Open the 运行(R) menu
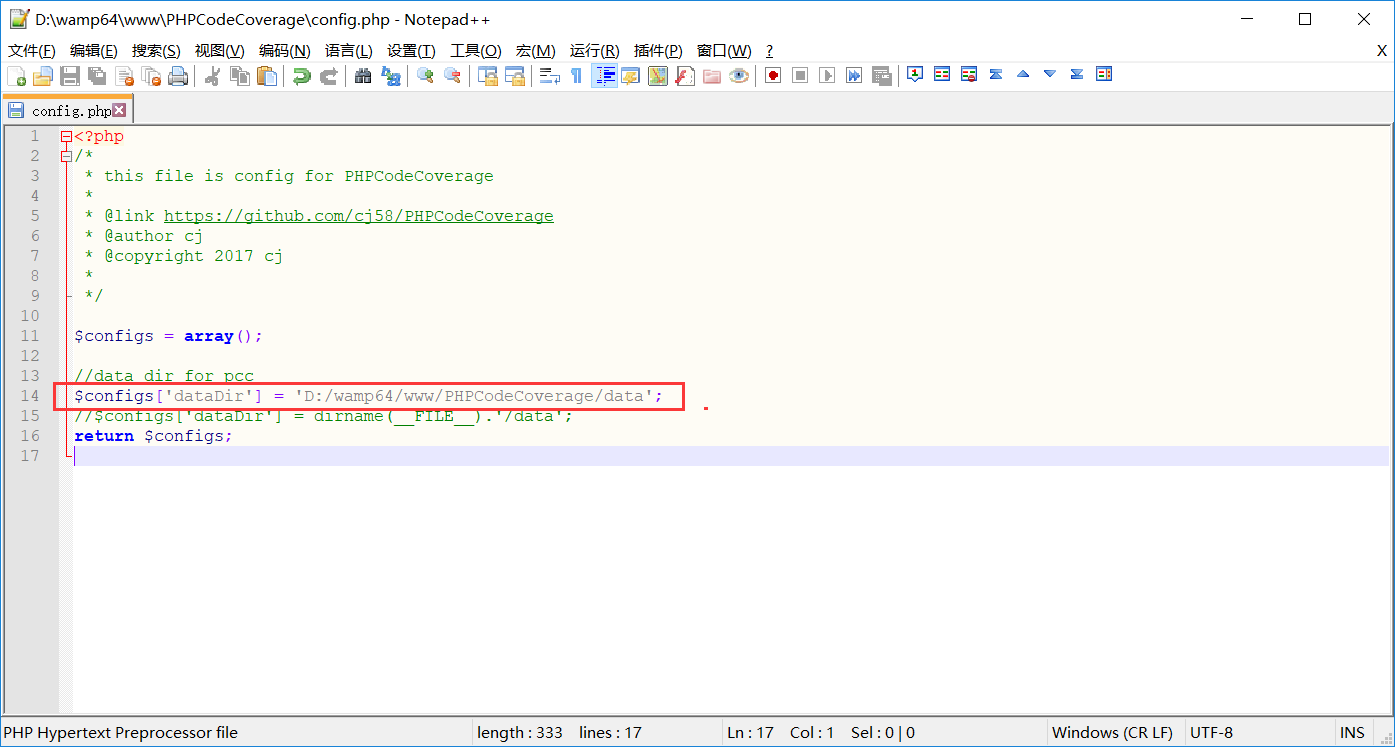 [x=595, y=51]
